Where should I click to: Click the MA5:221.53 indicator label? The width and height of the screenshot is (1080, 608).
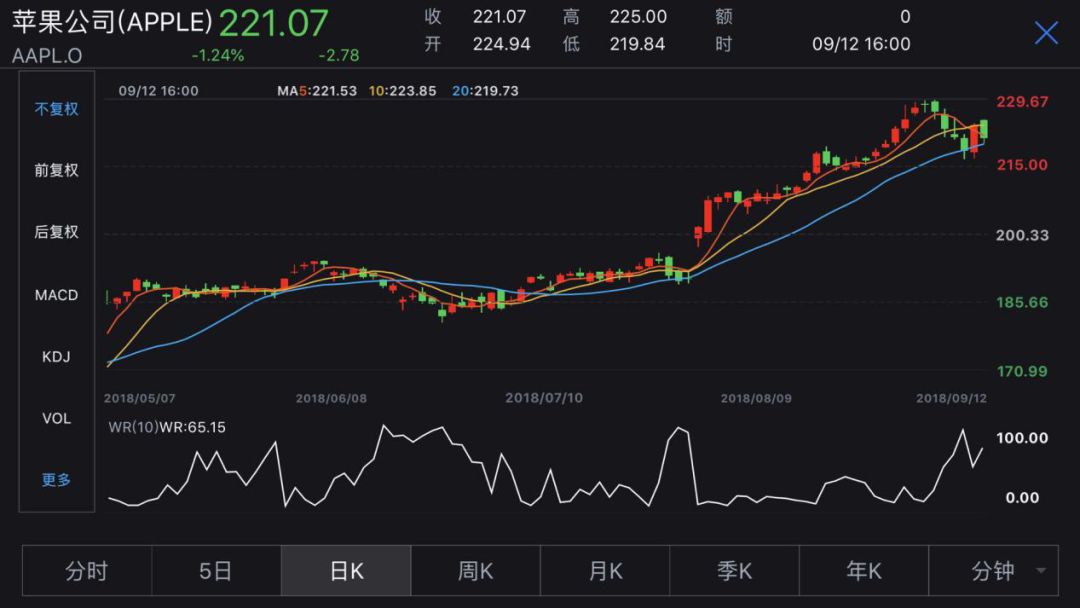coord(317,91)
